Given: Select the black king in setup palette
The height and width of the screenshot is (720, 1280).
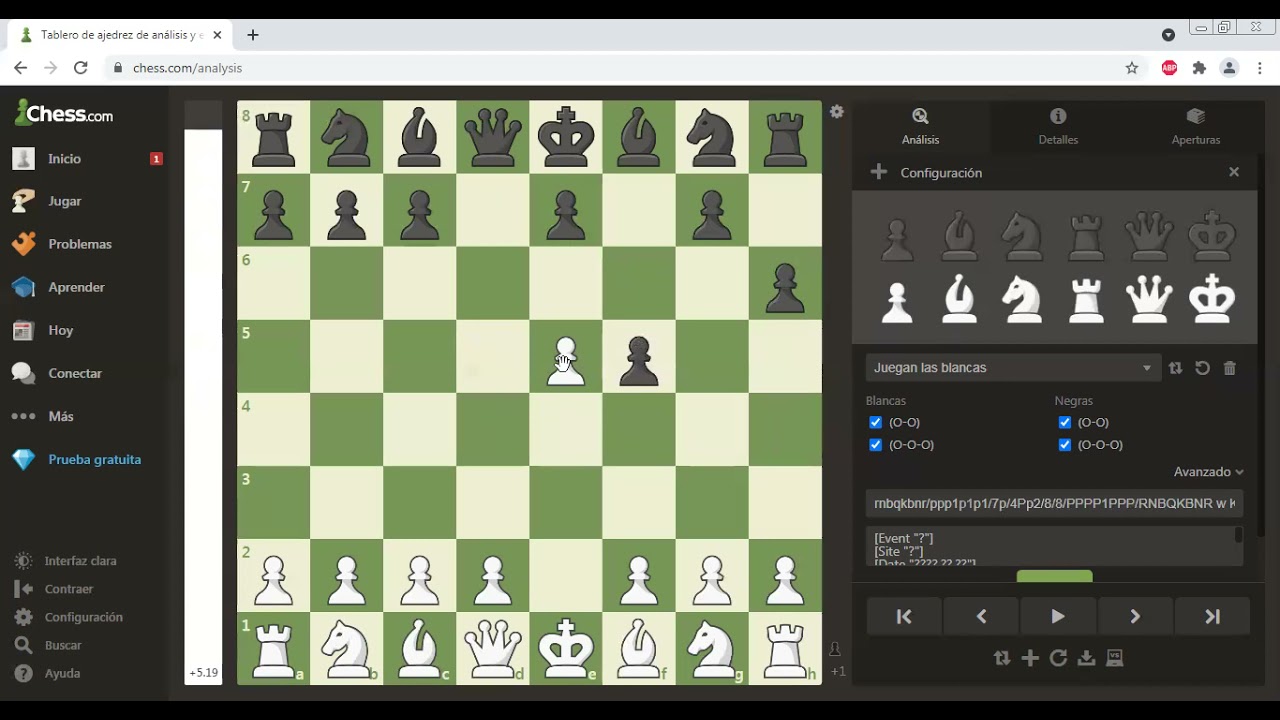Looking at the screenshot, I should [1212, 236].
